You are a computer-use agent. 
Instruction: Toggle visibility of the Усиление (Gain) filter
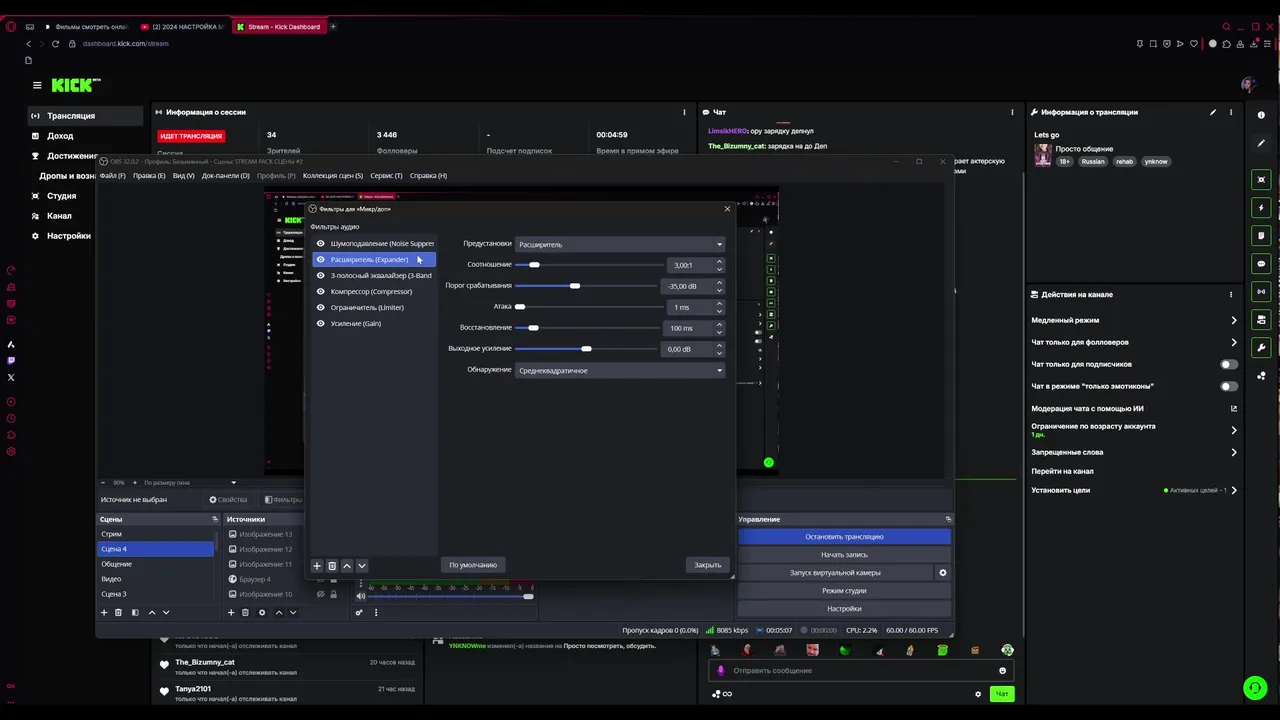(x=321, y=323)
